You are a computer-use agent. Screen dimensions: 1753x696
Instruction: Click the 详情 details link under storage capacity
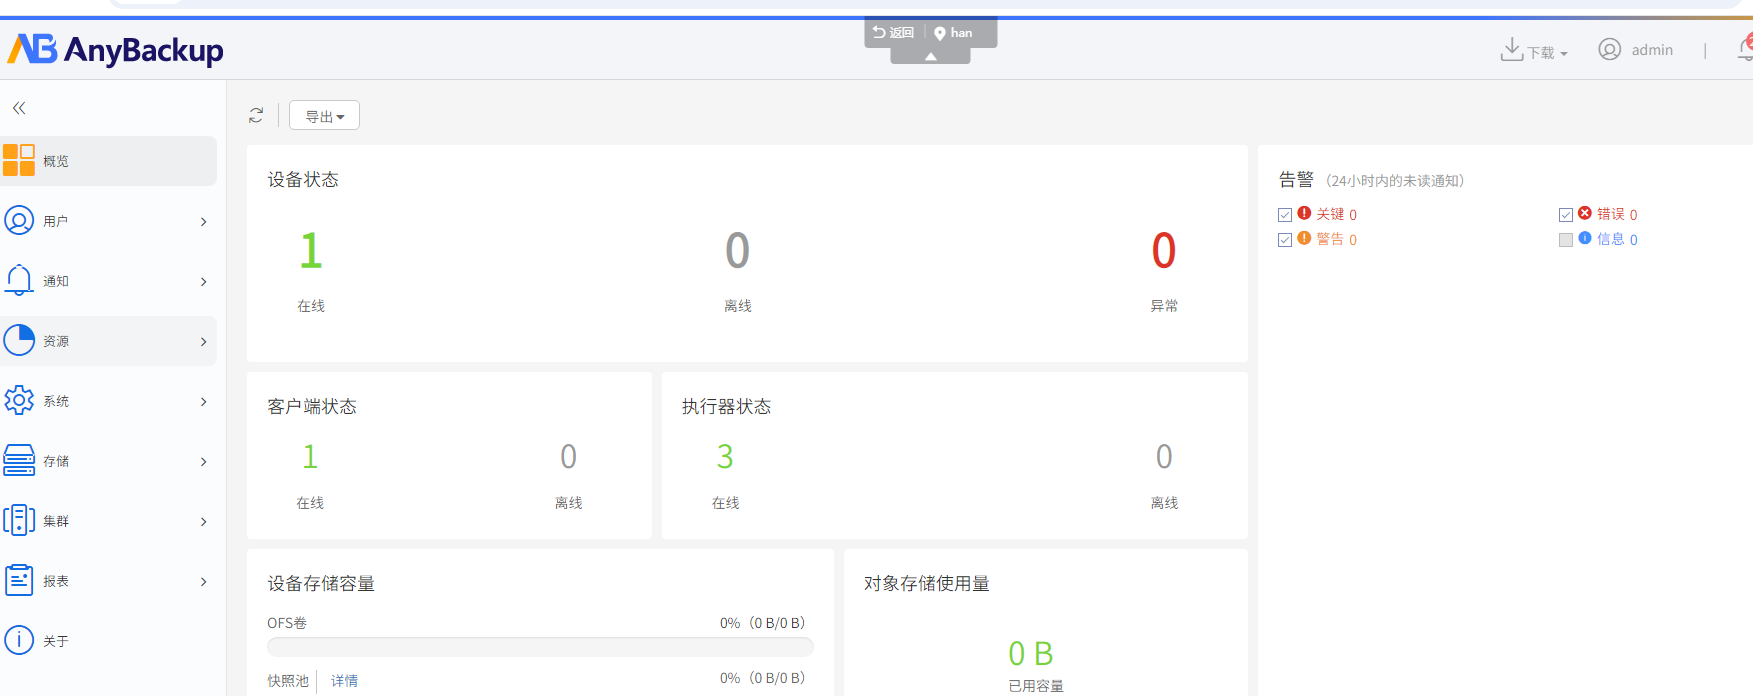pos(344,681)
